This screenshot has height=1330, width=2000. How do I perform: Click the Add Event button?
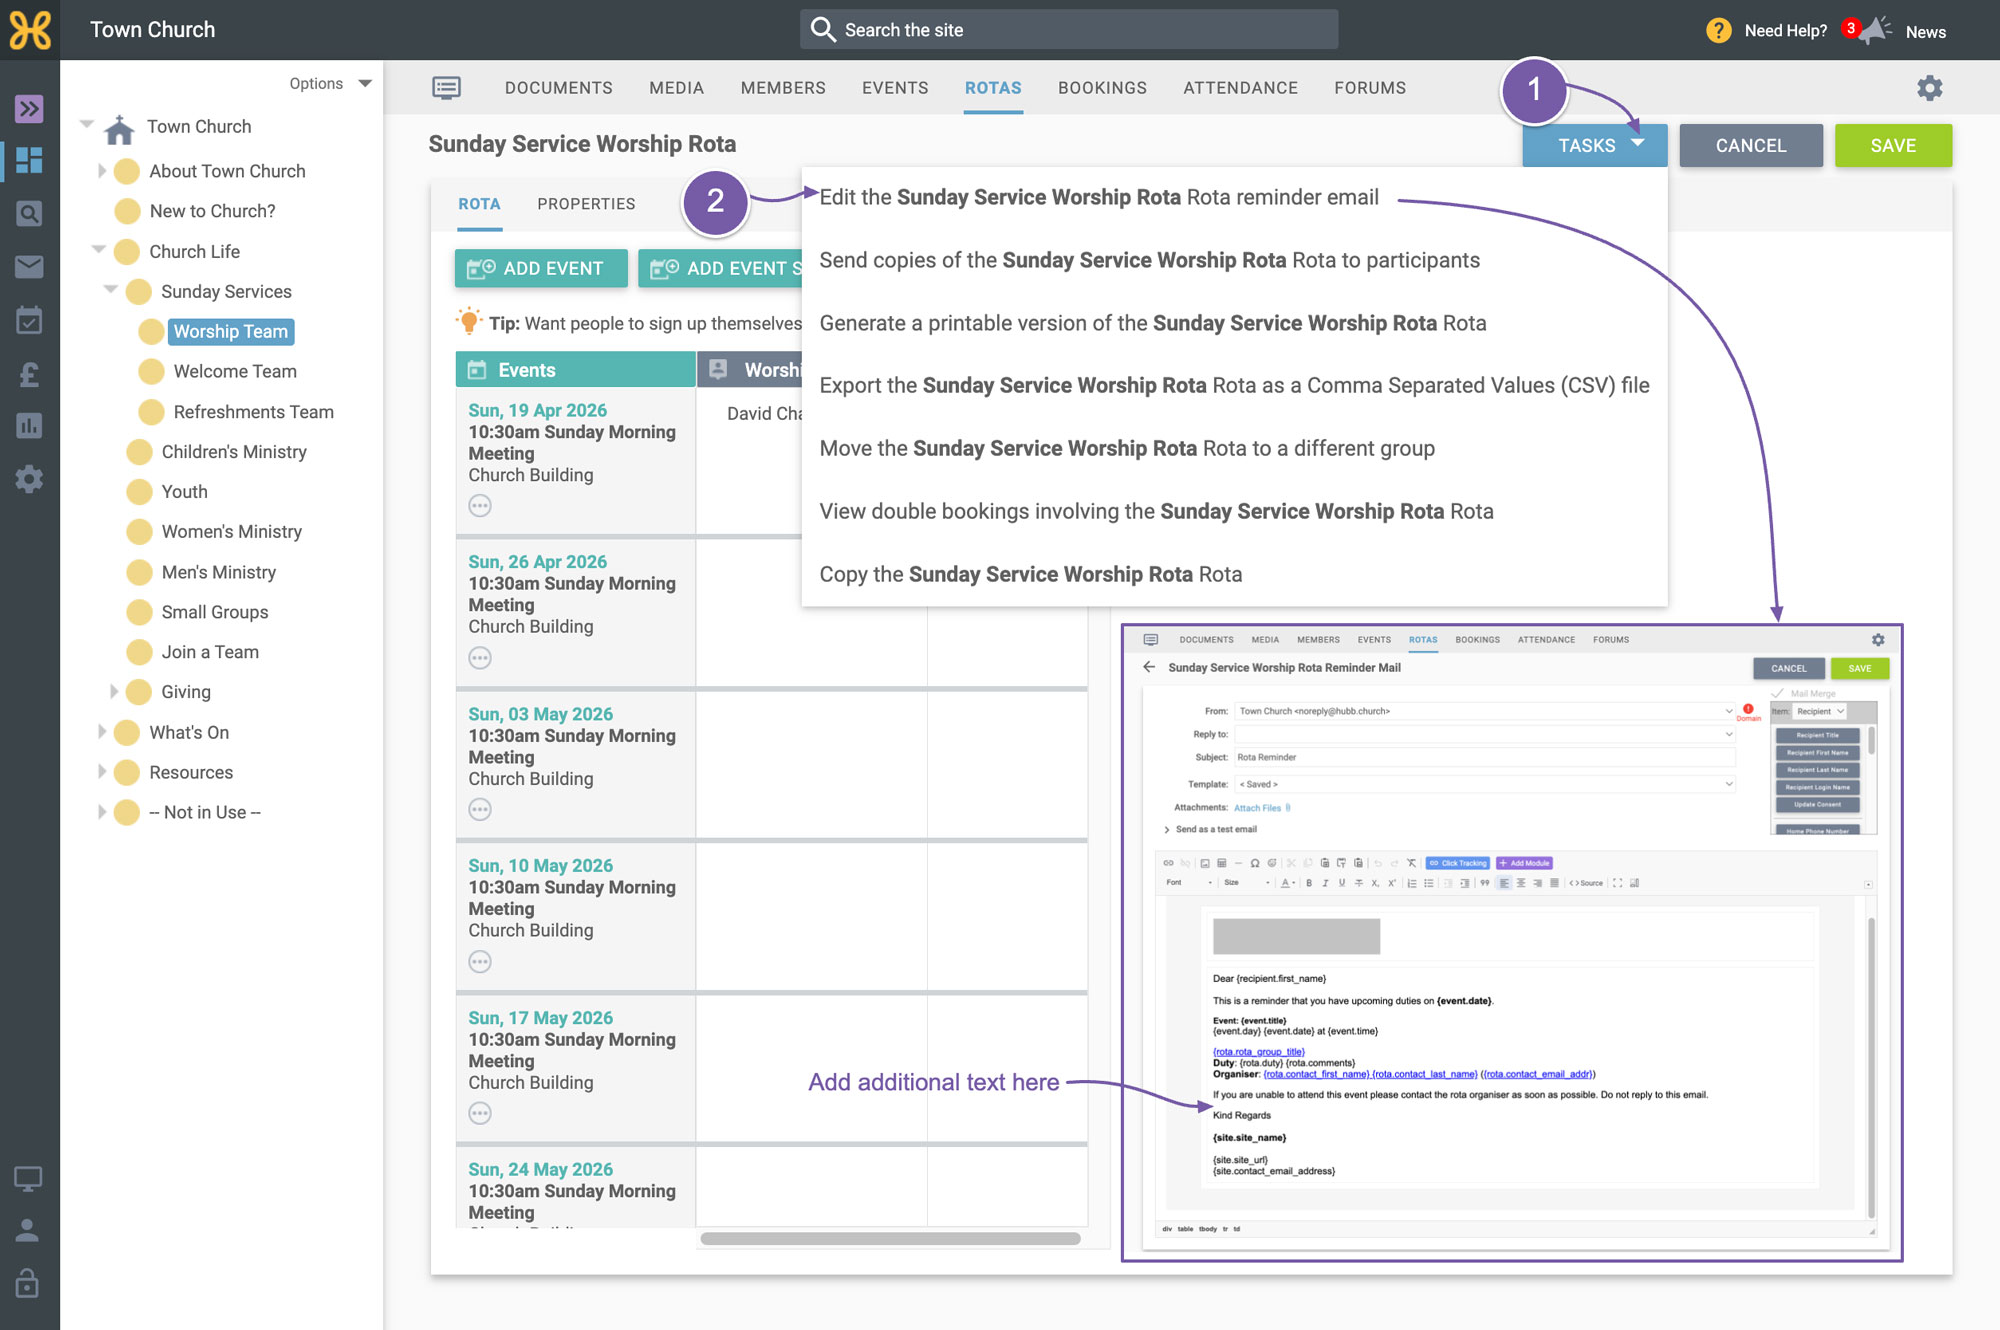tap(541, 268)
